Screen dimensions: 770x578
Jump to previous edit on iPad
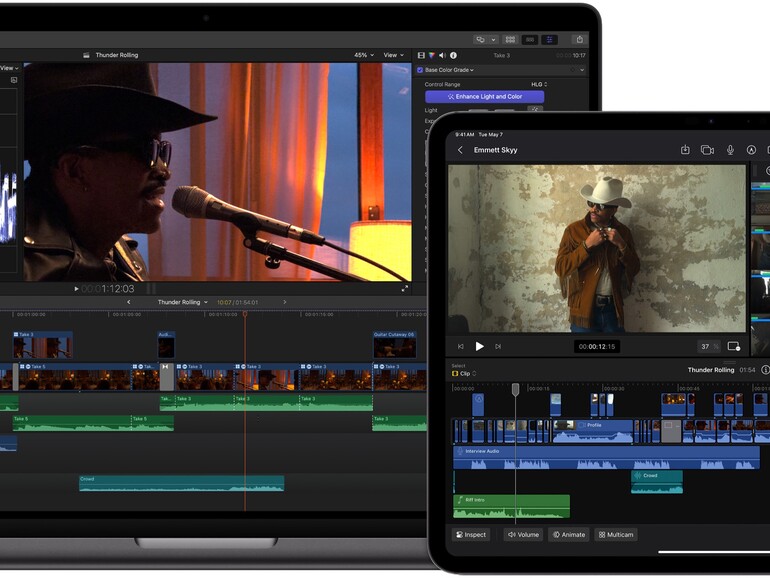coord(461,347)
